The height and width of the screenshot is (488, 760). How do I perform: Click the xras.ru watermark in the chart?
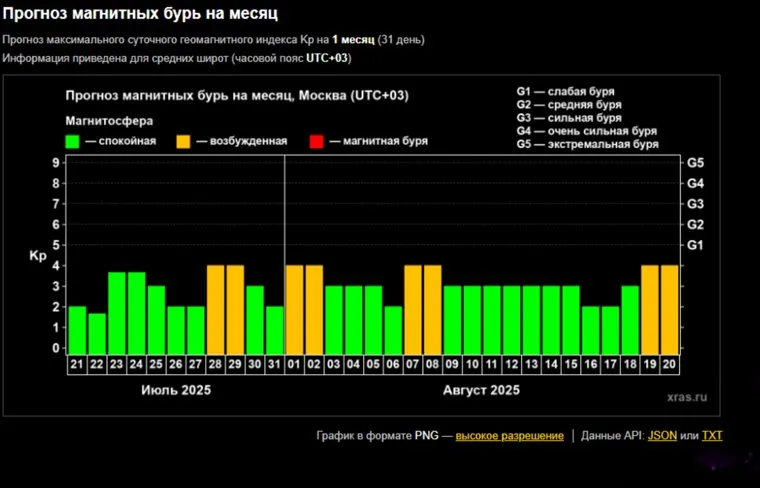[686, 396]
